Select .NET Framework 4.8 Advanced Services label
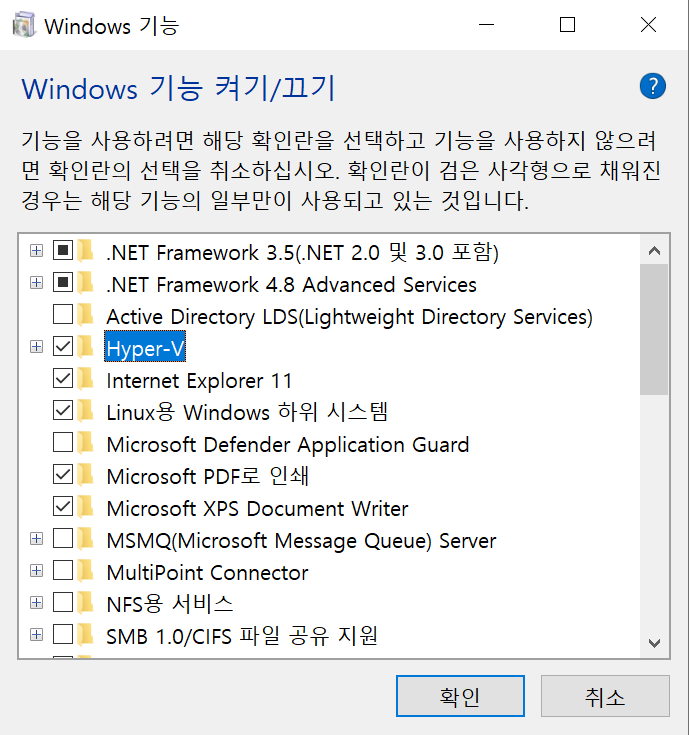 pos(292,285)
